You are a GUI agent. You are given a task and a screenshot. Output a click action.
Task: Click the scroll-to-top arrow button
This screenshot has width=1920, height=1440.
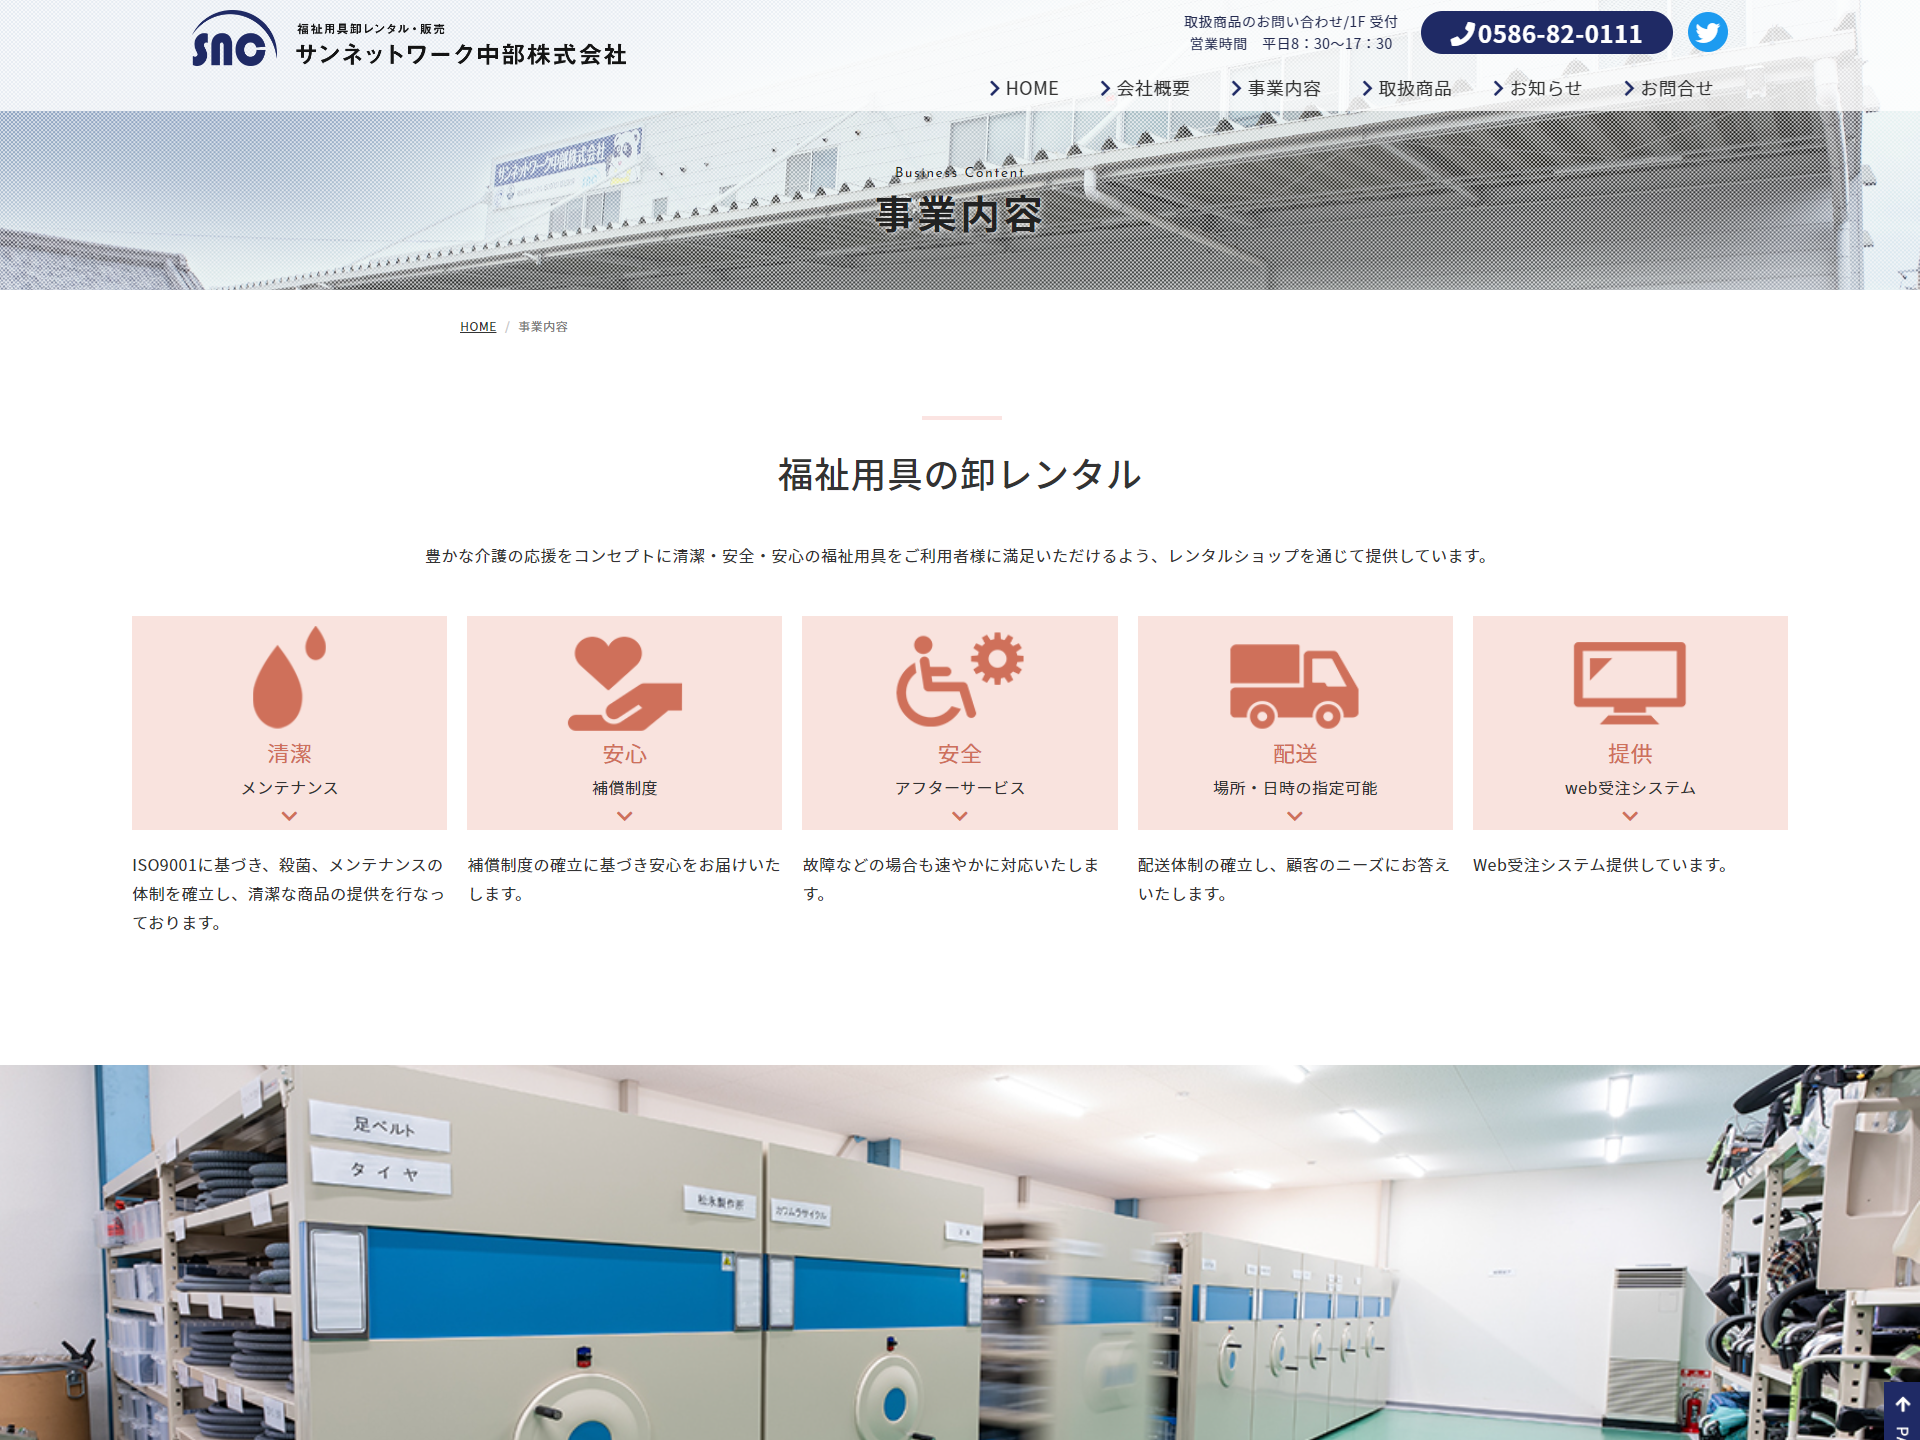(x=1902, y=1411)
